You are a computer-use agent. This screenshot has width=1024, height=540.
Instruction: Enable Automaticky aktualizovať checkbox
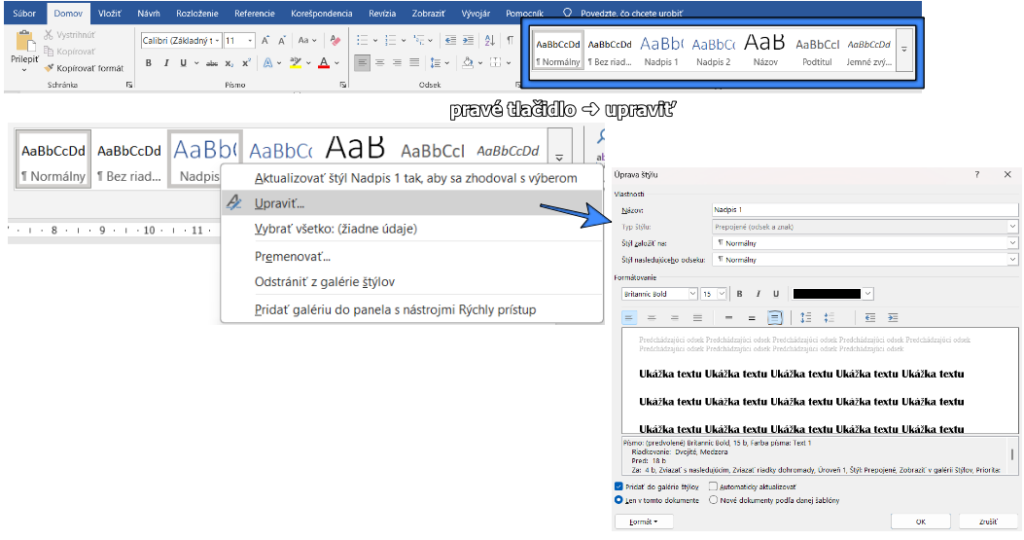pos(713,487)
